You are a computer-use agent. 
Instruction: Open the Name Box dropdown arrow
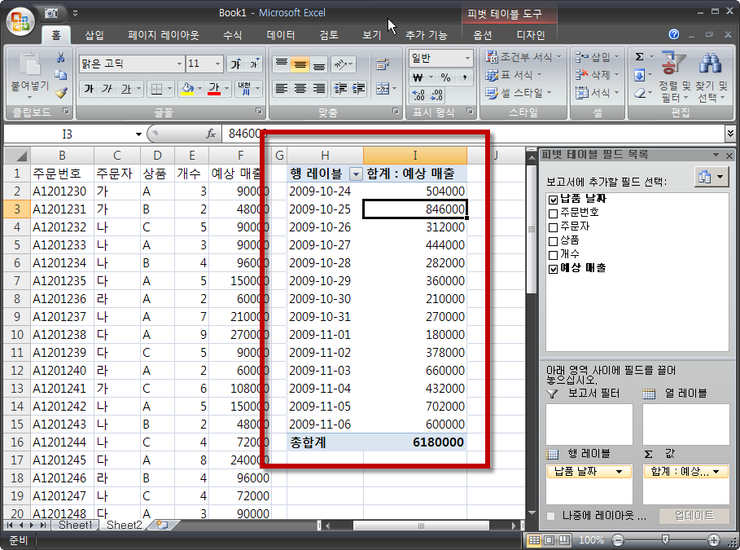(x=138, y=134)
